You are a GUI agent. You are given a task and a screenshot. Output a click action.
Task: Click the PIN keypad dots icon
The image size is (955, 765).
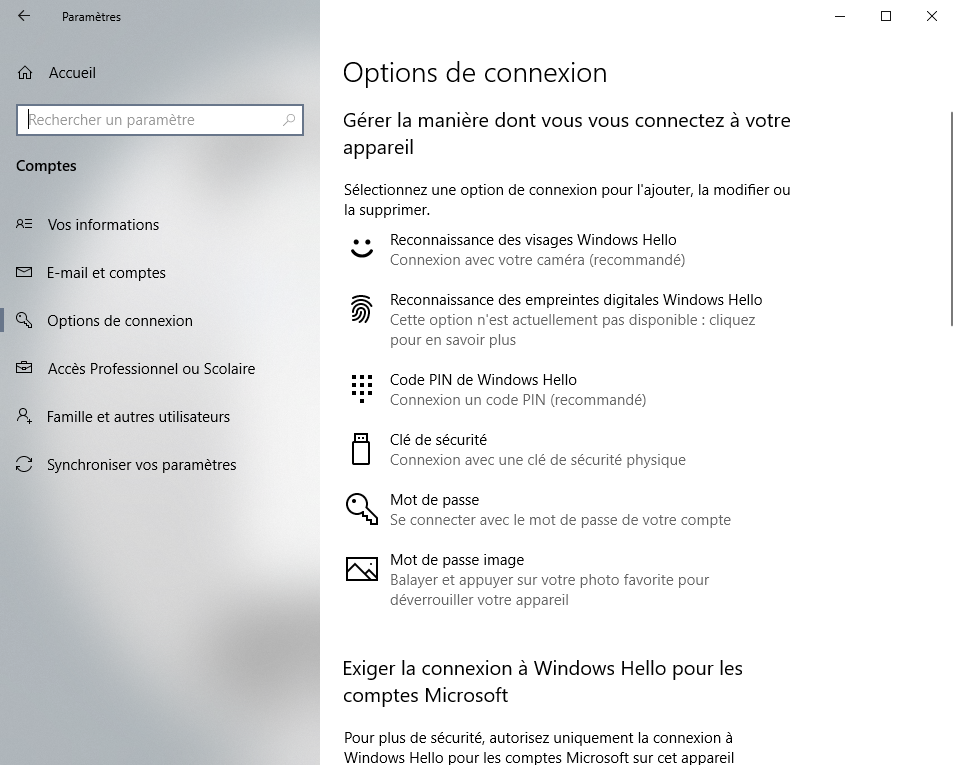click(362, 388)
